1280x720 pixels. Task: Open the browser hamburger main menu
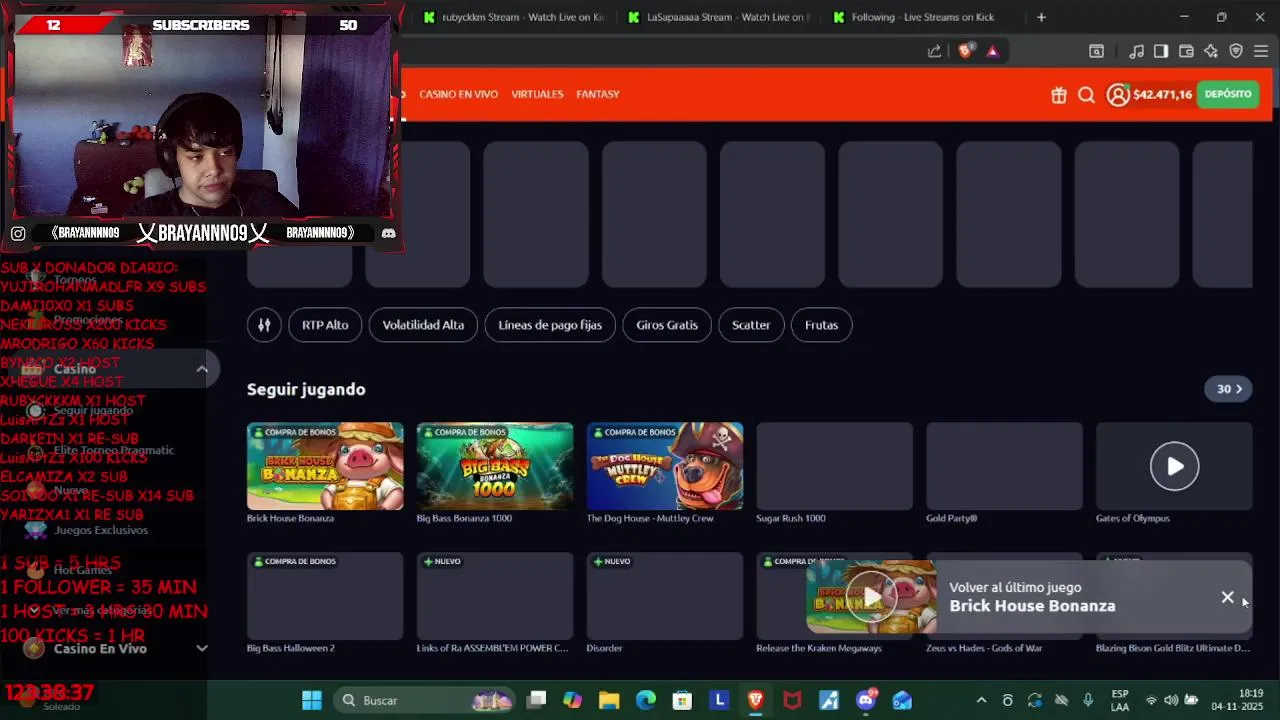pos(1261,51)
